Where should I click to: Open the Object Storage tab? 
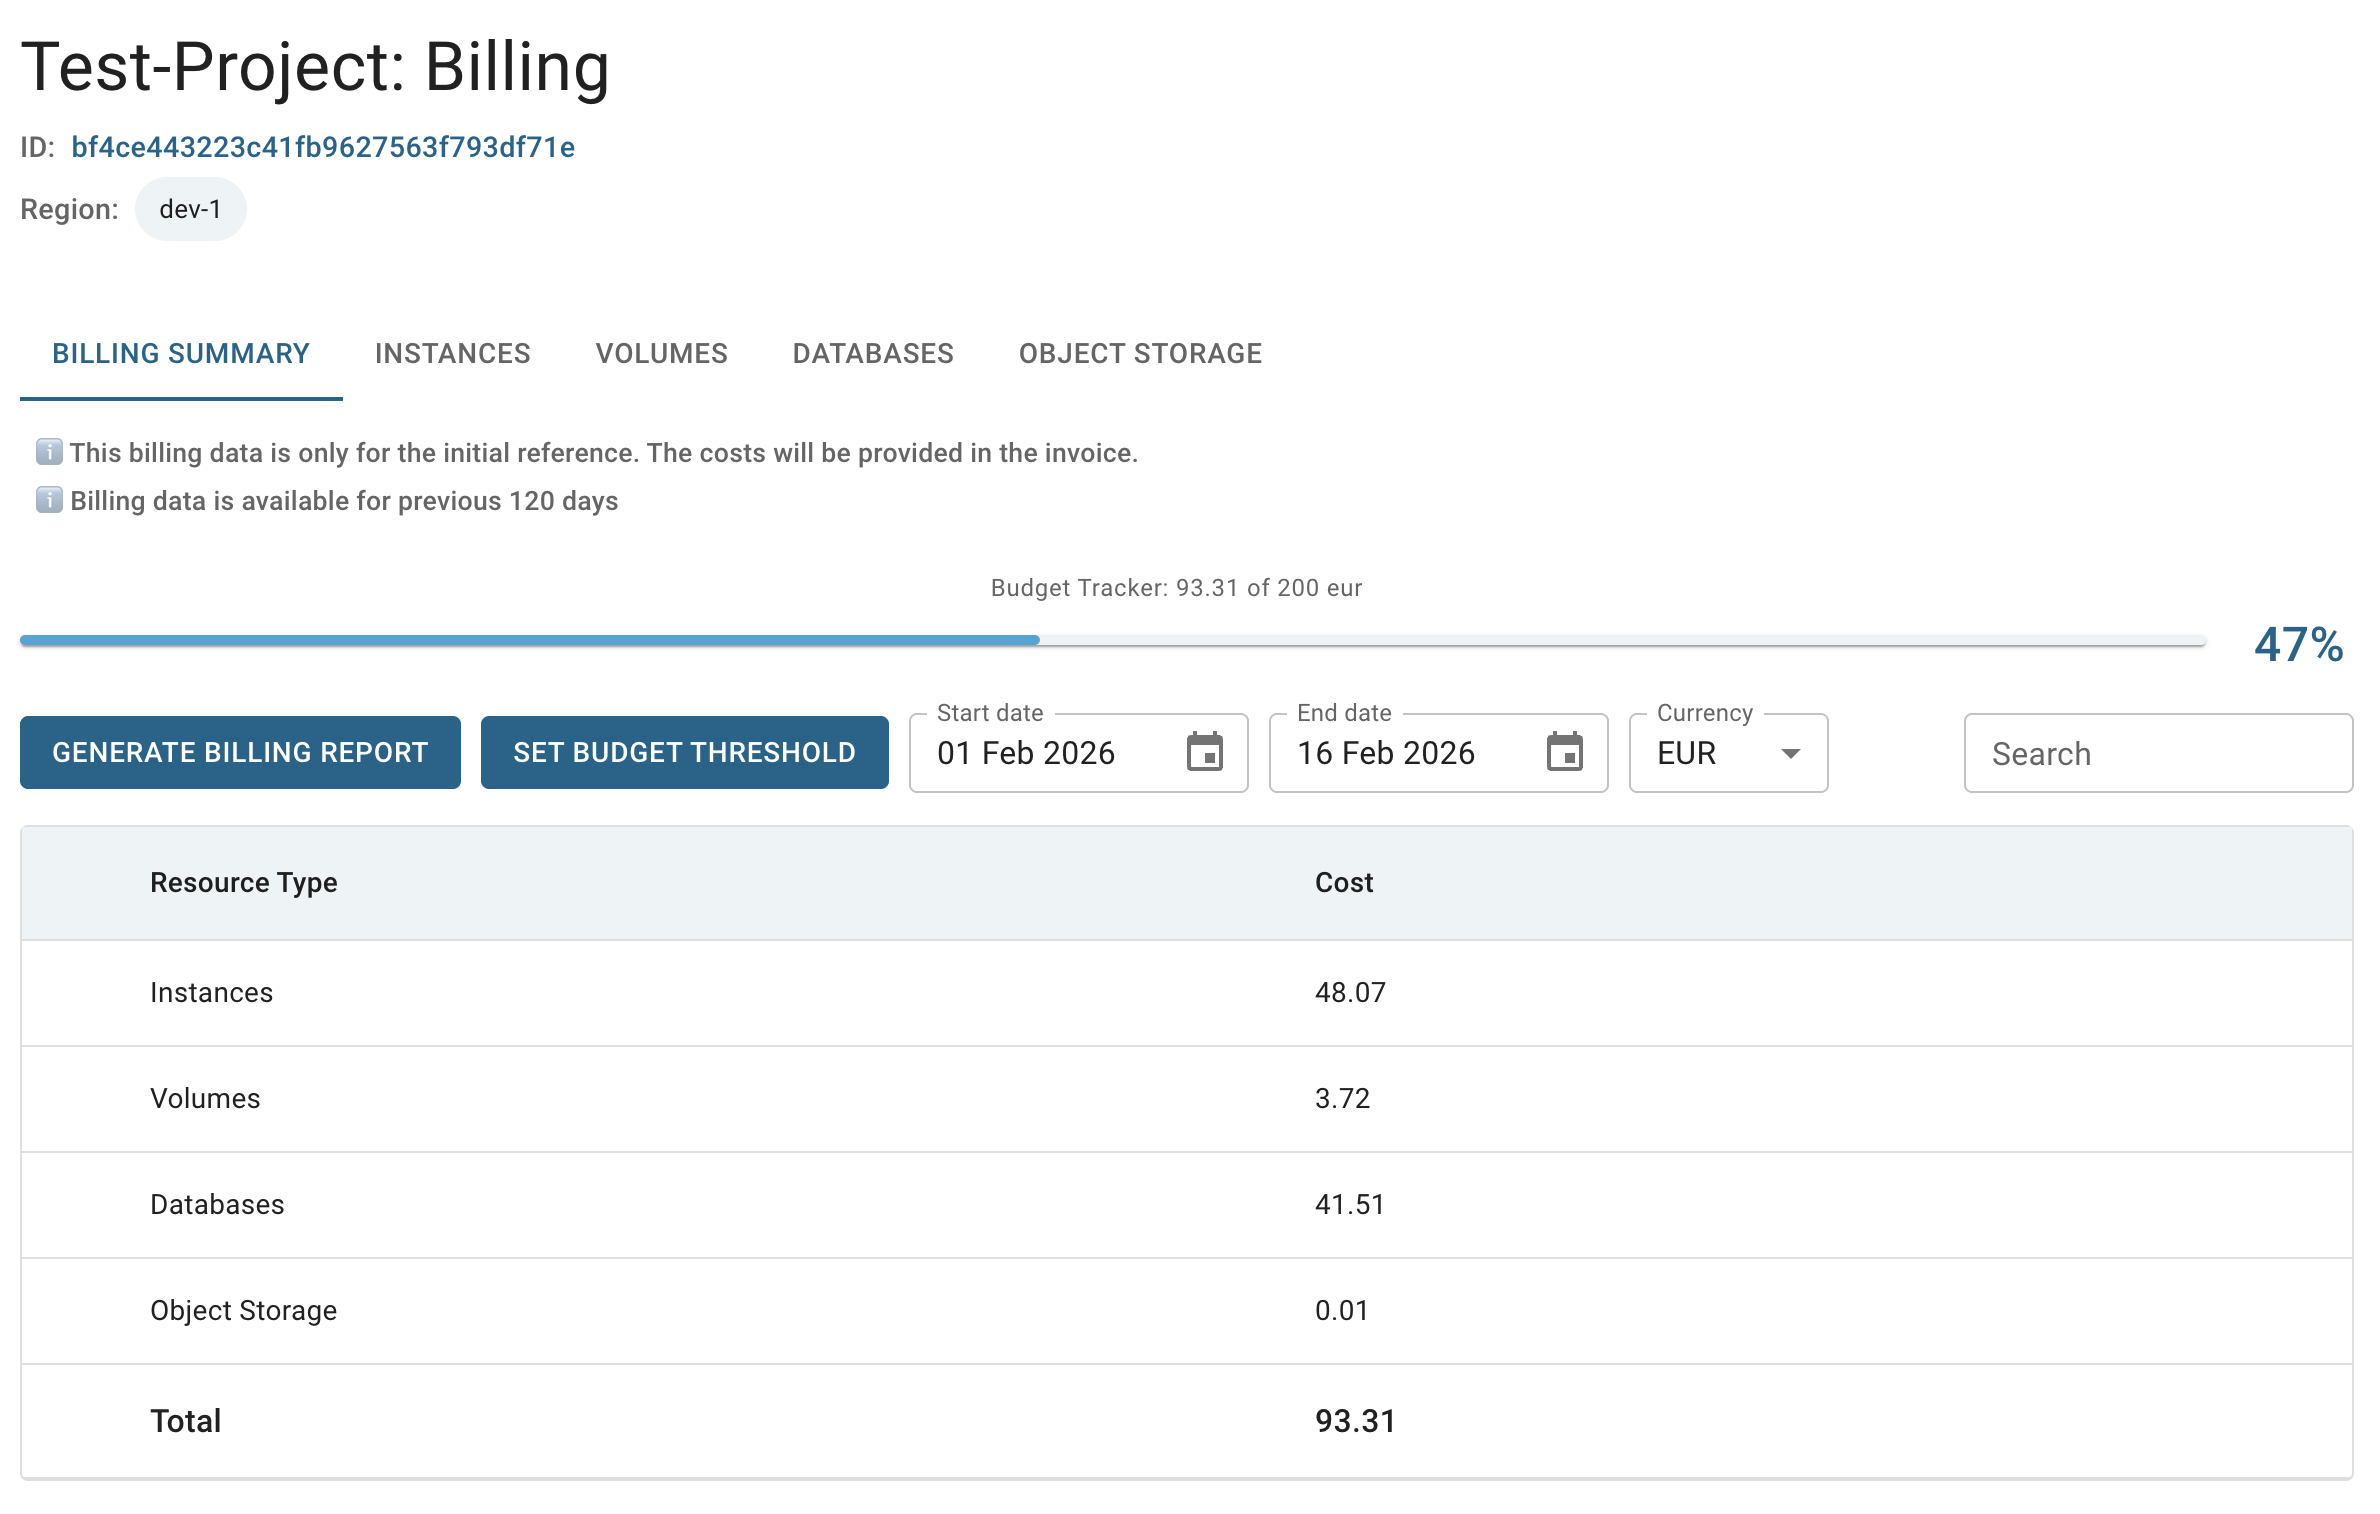(x=1140, y=353)
